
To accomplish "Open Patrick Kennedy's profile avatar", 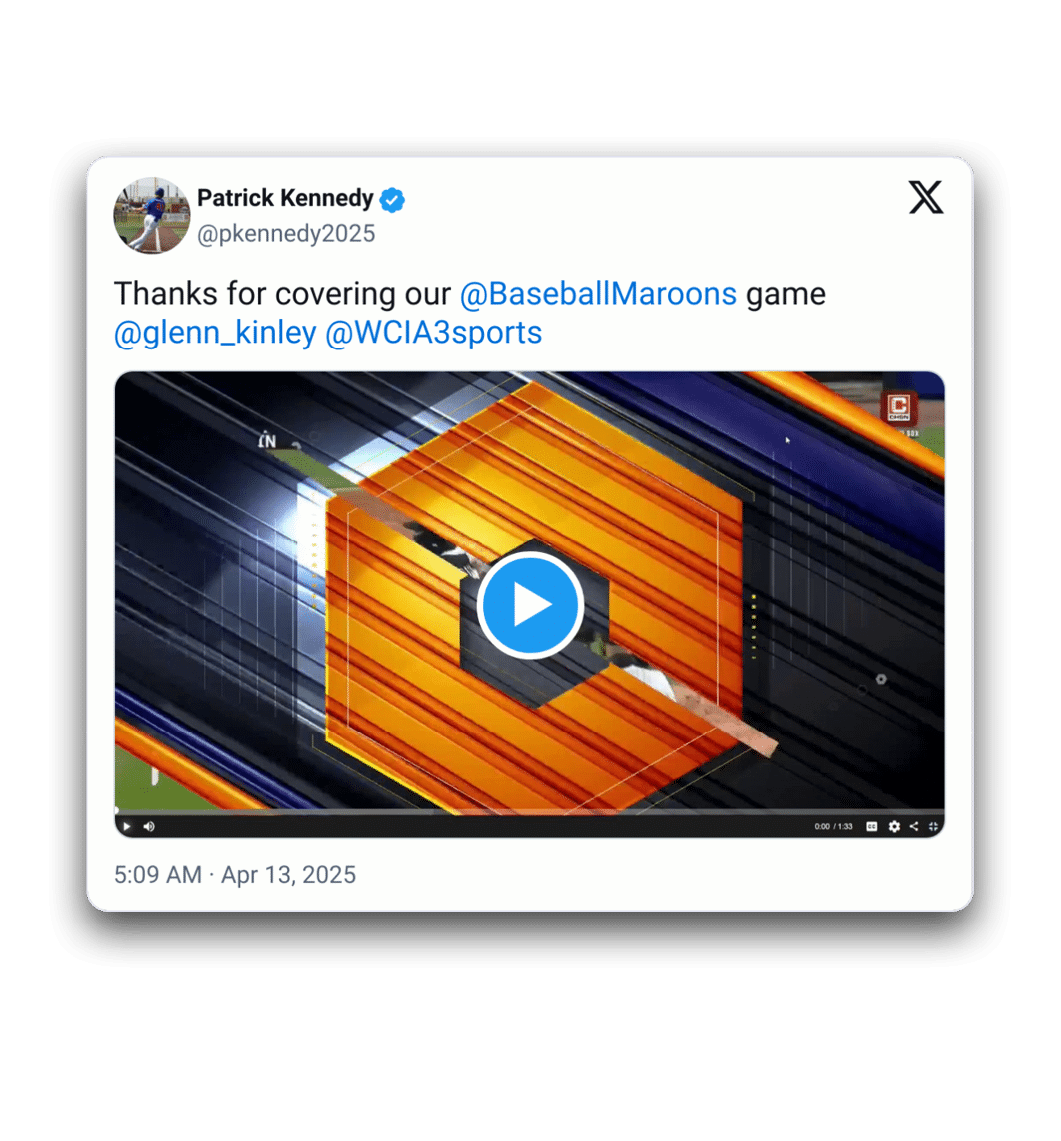I will coord(151,215).
